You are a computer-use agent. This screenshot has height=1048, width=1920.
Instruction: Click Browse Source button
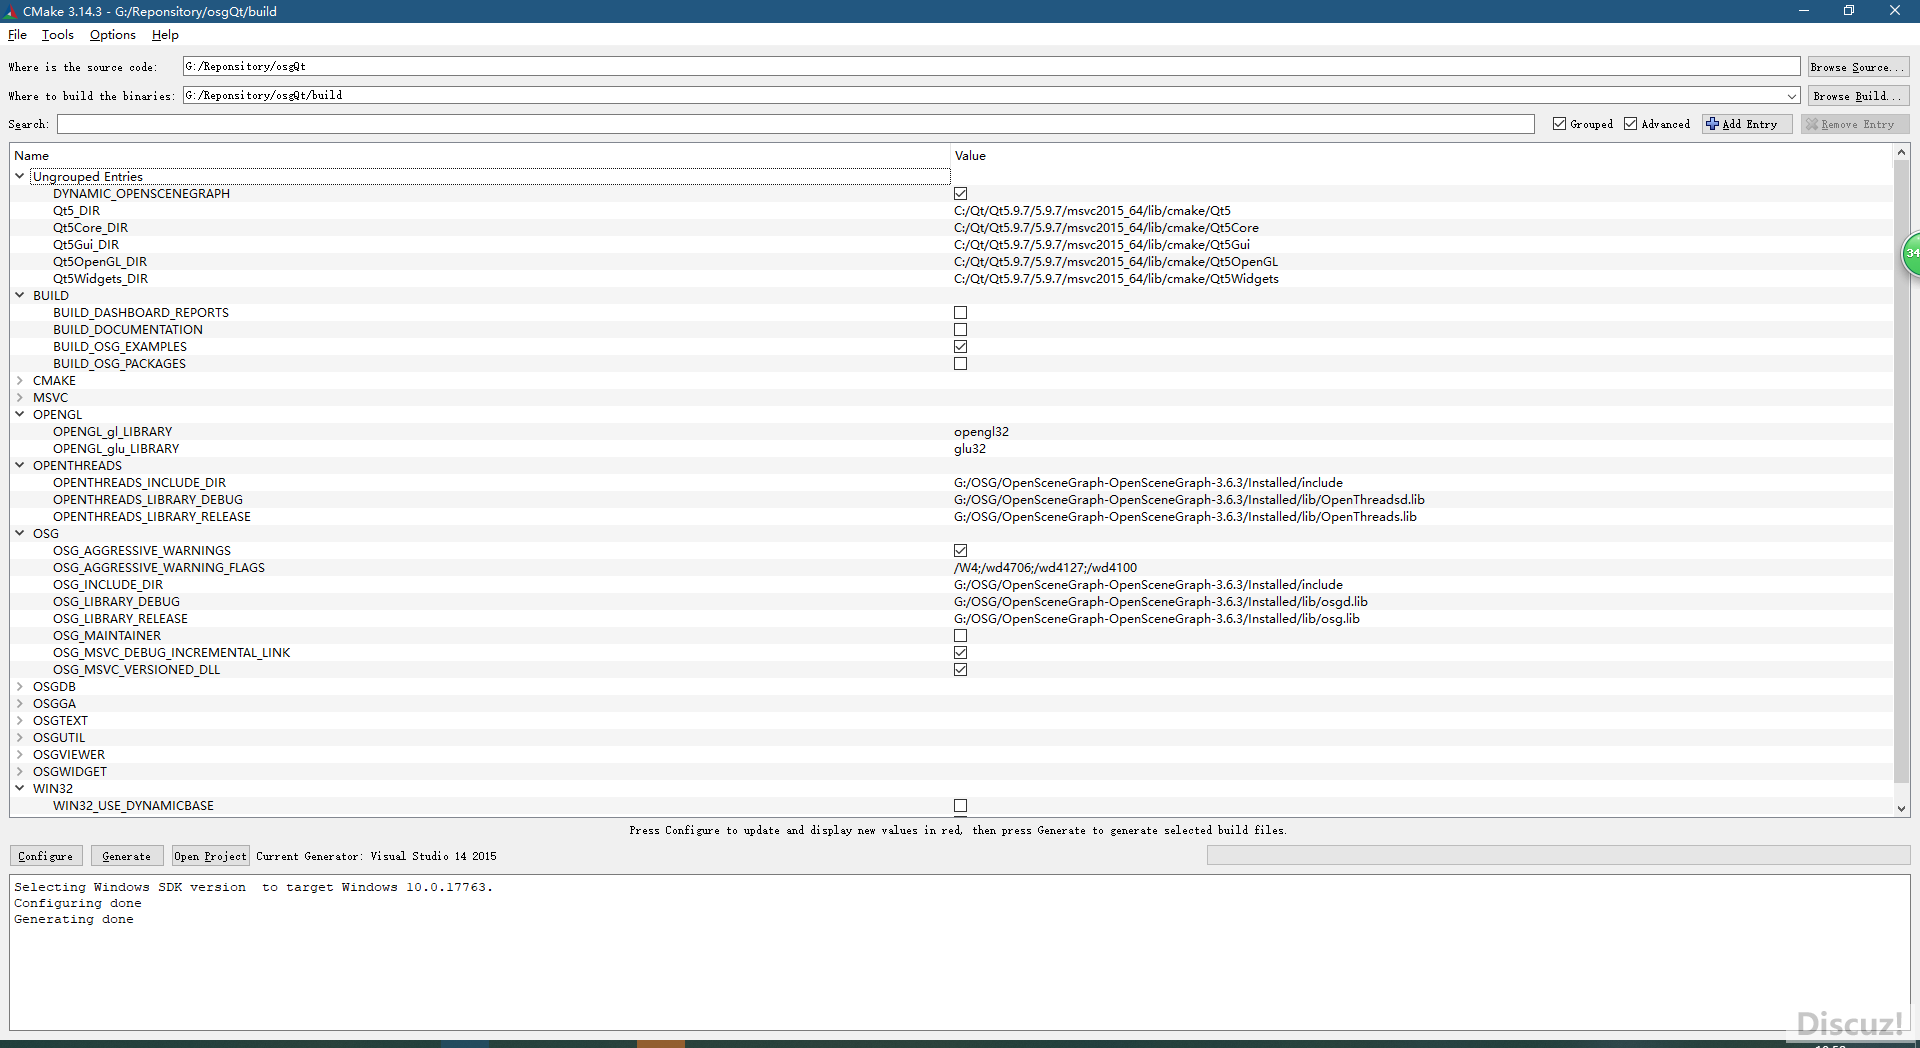click(1858, 67)
